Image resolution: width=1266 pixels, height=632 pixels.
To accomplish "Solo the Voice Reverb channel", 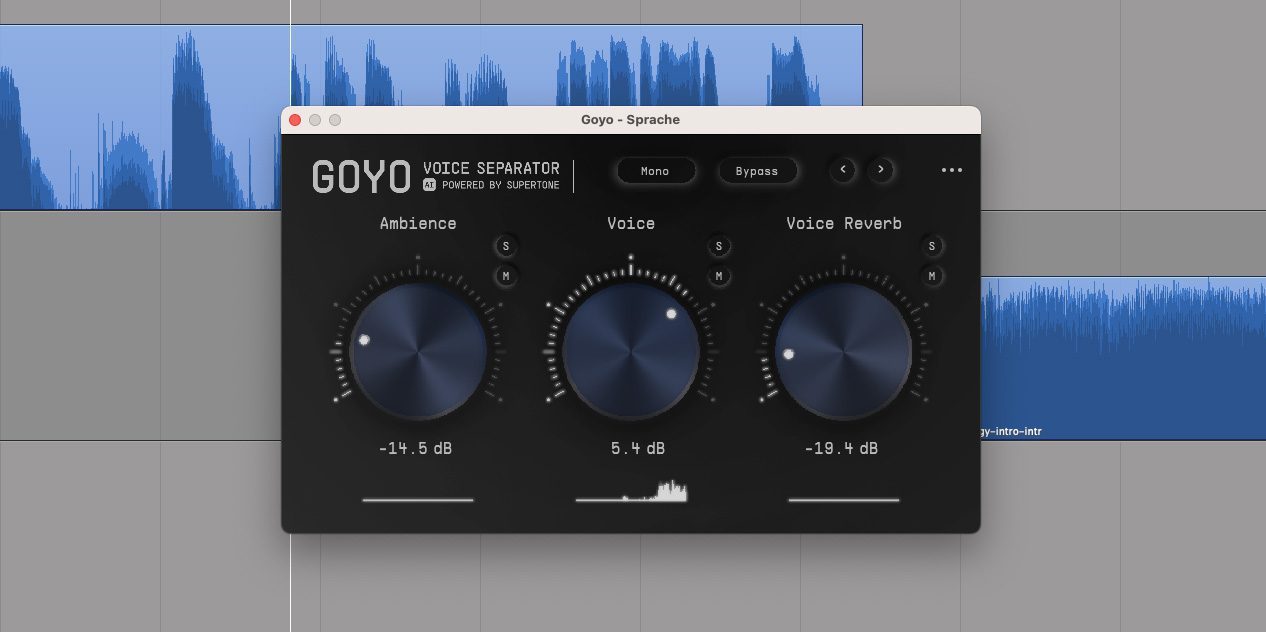I will 931,246.
